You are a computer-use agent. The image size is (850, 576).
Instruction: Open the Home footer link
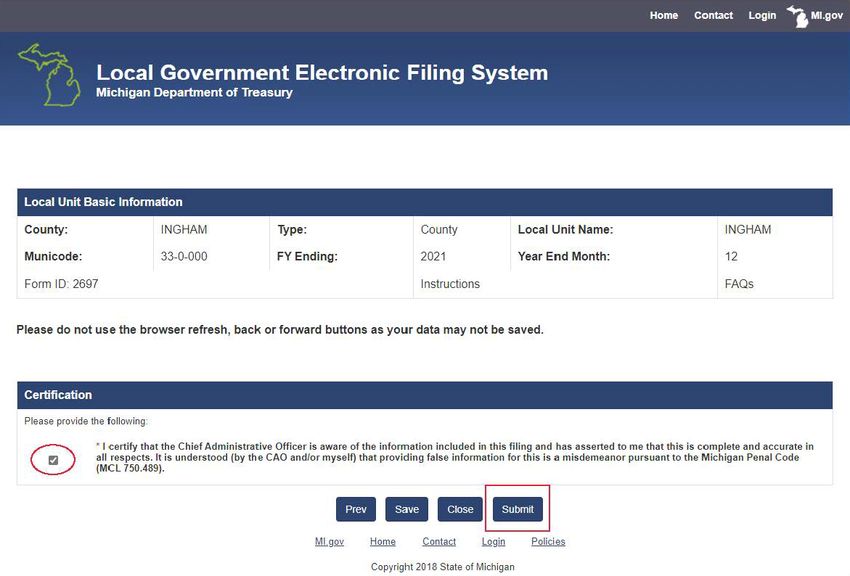tap(383, 541)
